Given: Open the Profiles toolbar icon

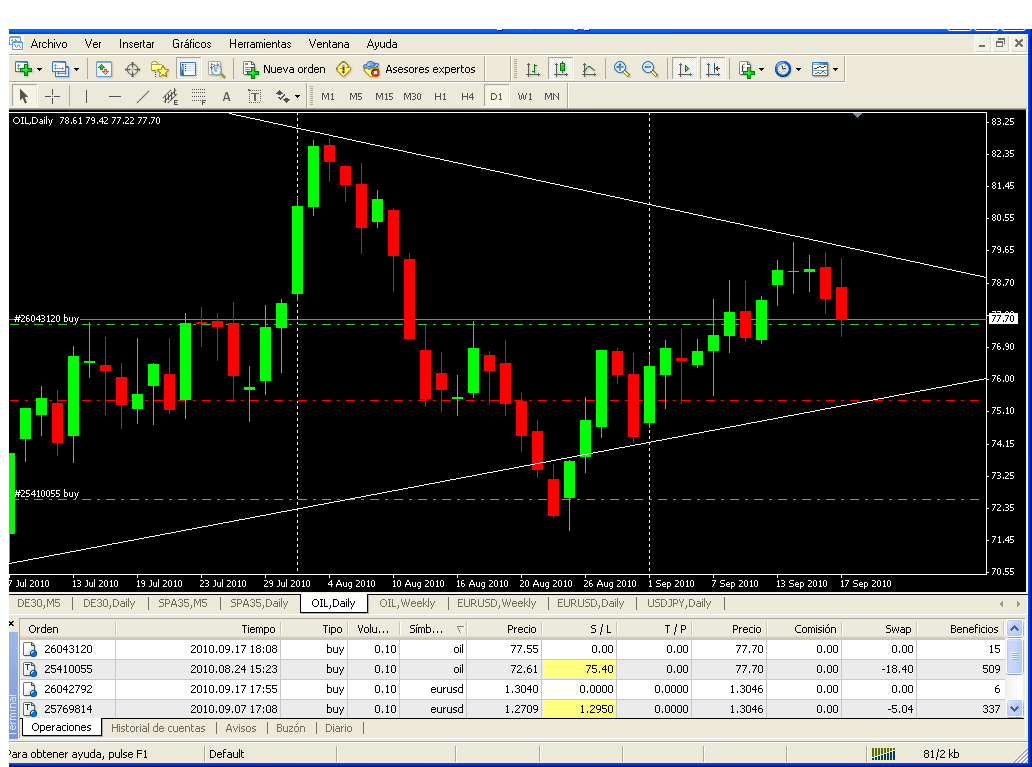Looking at the screenshot, I should coord(60,68).
